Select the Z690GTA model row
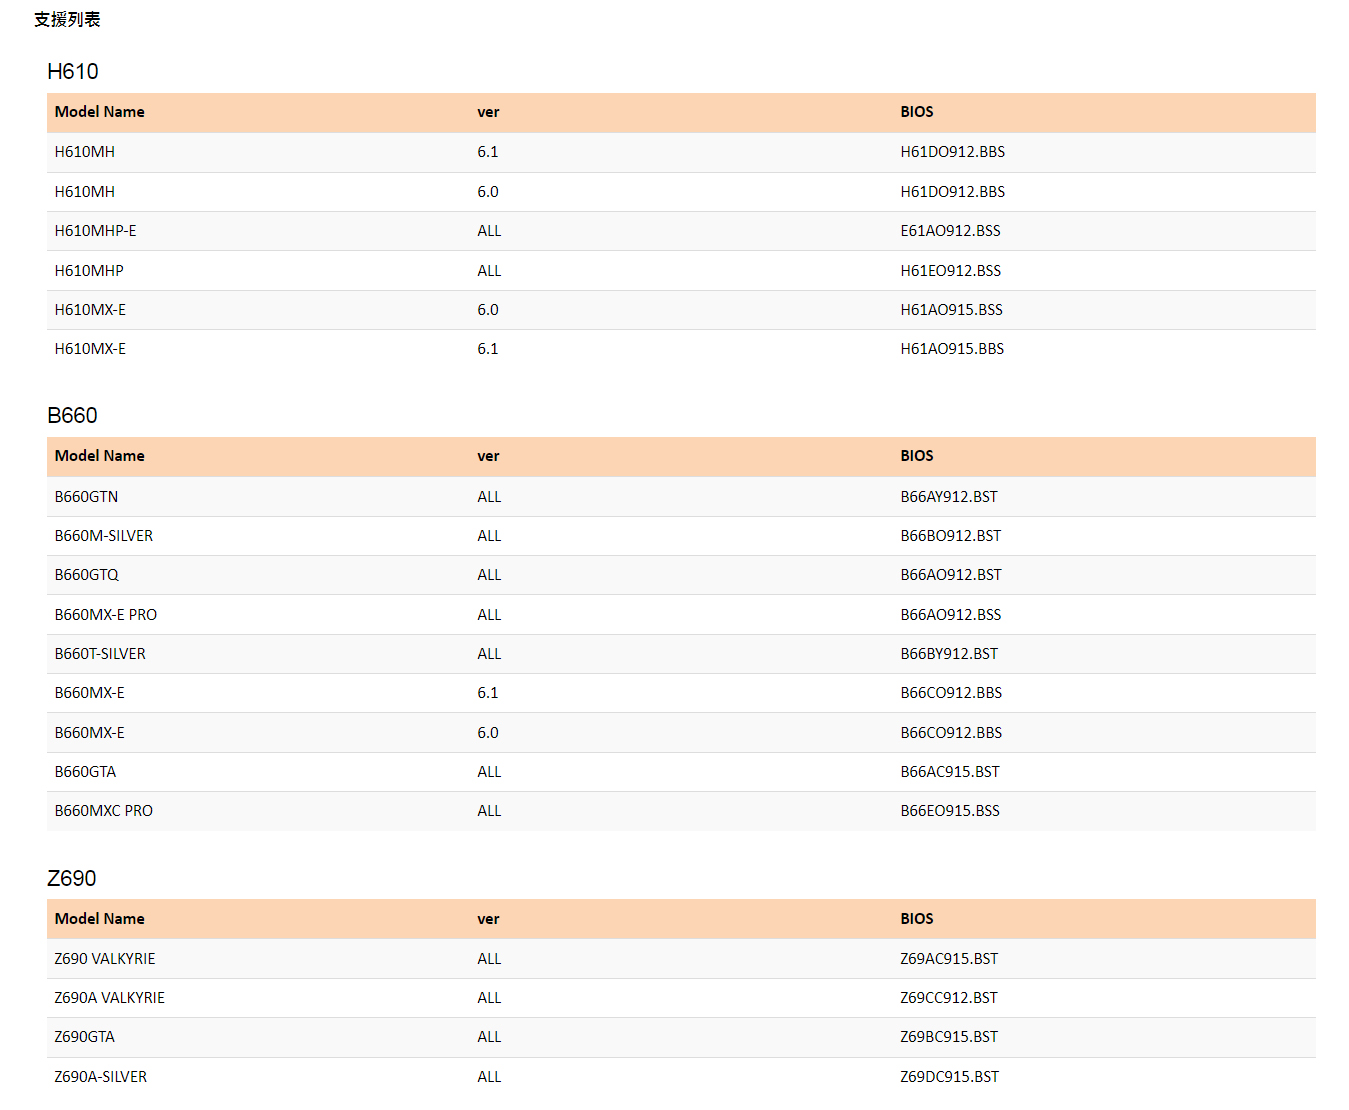Viewport: 1349px width, 1110px height. [681, 1037]
